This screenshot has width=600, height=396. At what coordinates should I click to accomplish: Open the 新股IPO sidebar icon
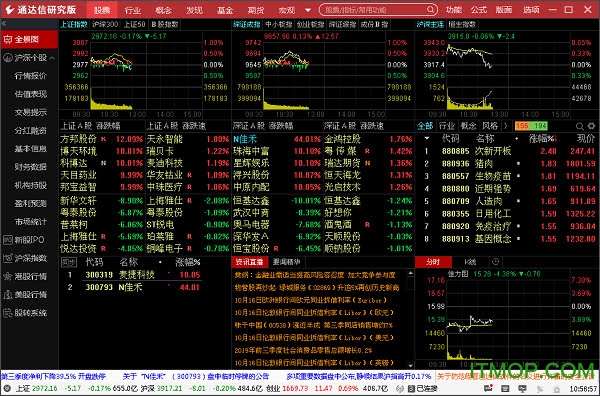[x=8, y=240]
